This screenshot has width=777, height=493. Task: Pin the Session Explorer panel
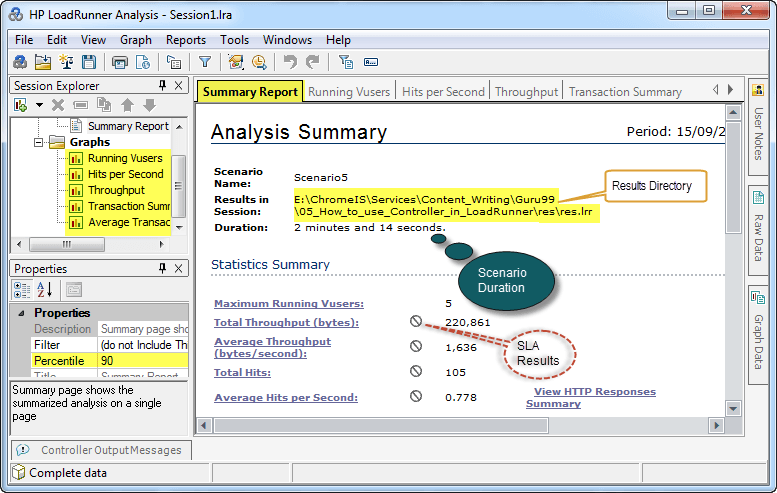[162, 86]
